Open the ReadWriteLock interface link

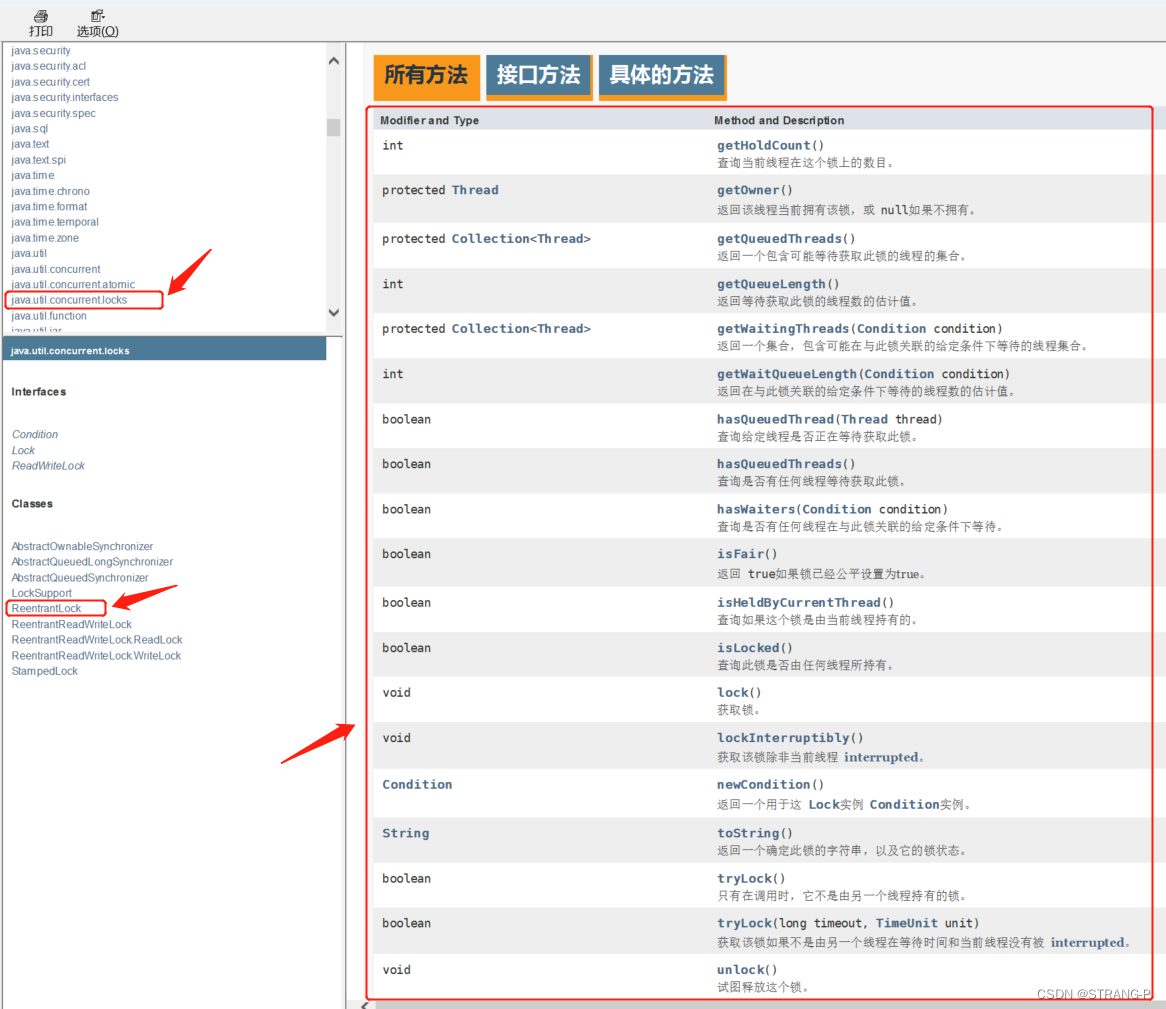click(x=48, y=466)
